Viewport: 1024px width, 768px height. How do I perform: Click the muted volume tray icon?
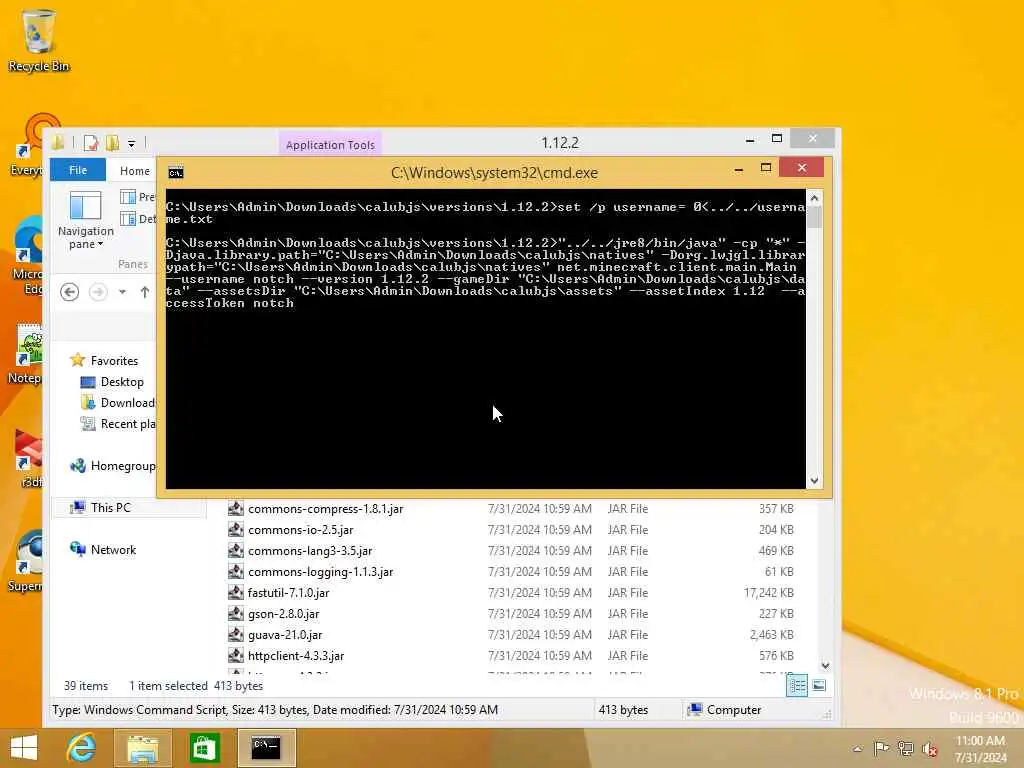pos(929,748)
